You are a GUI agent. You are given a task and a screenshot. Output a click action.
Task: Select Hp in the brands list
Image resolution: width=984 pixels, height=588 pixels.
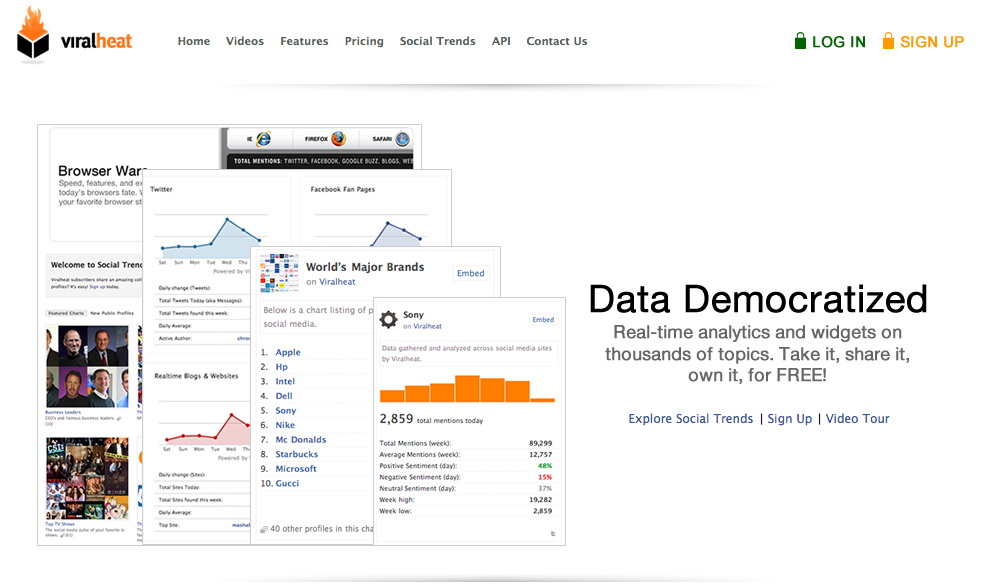[x=281, y=366]
